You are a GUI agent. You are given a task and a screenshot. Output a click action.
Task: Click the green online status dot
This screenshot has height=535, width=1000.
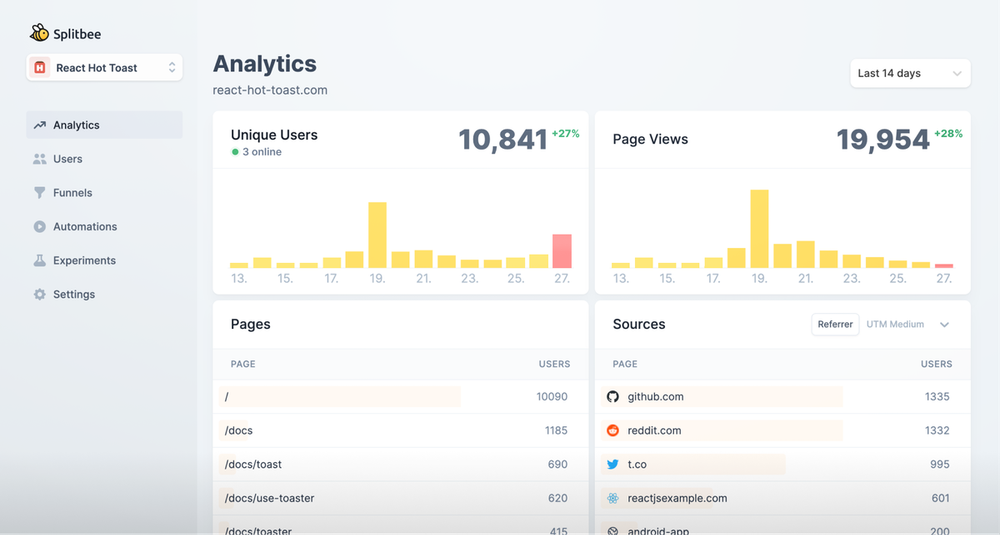235,152
